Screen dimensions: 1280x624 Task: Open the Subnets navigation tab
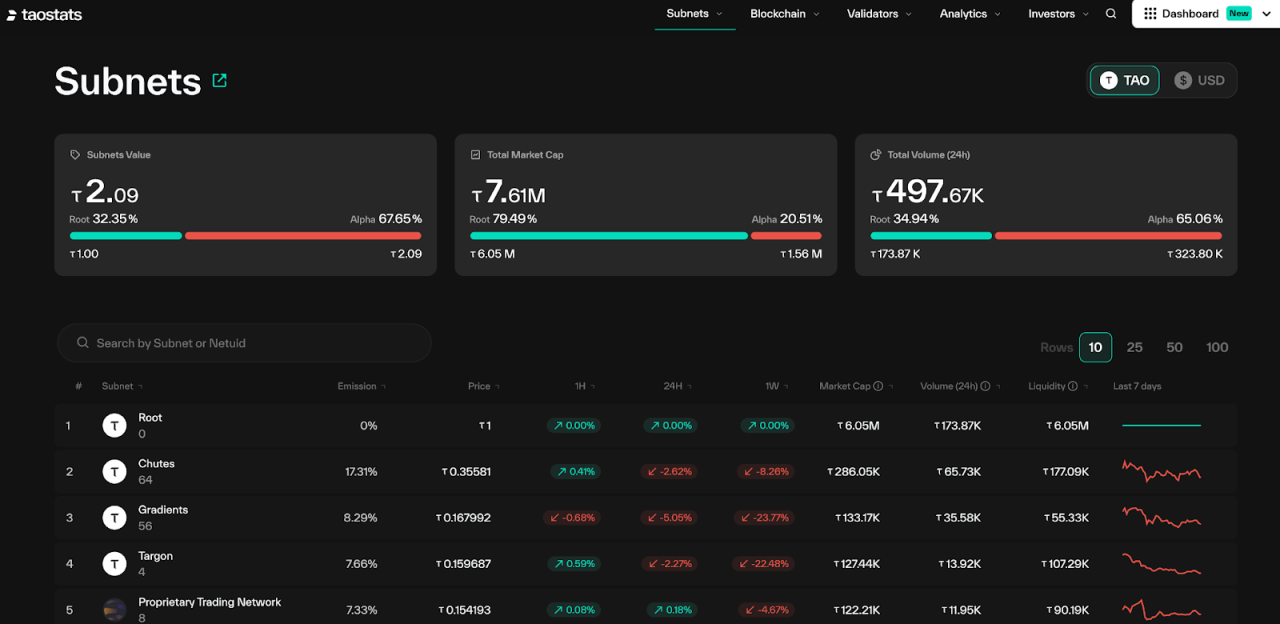click(x=694, y=14)
